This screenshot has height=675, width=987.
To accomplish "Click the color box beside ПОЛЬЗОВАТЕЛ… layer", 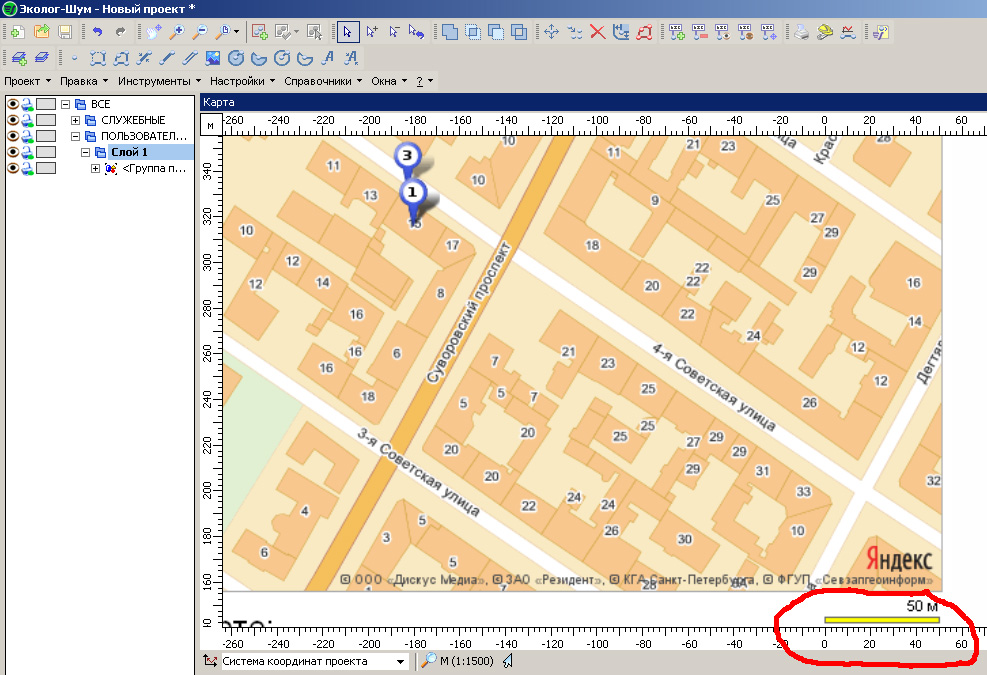I will 46,136.
